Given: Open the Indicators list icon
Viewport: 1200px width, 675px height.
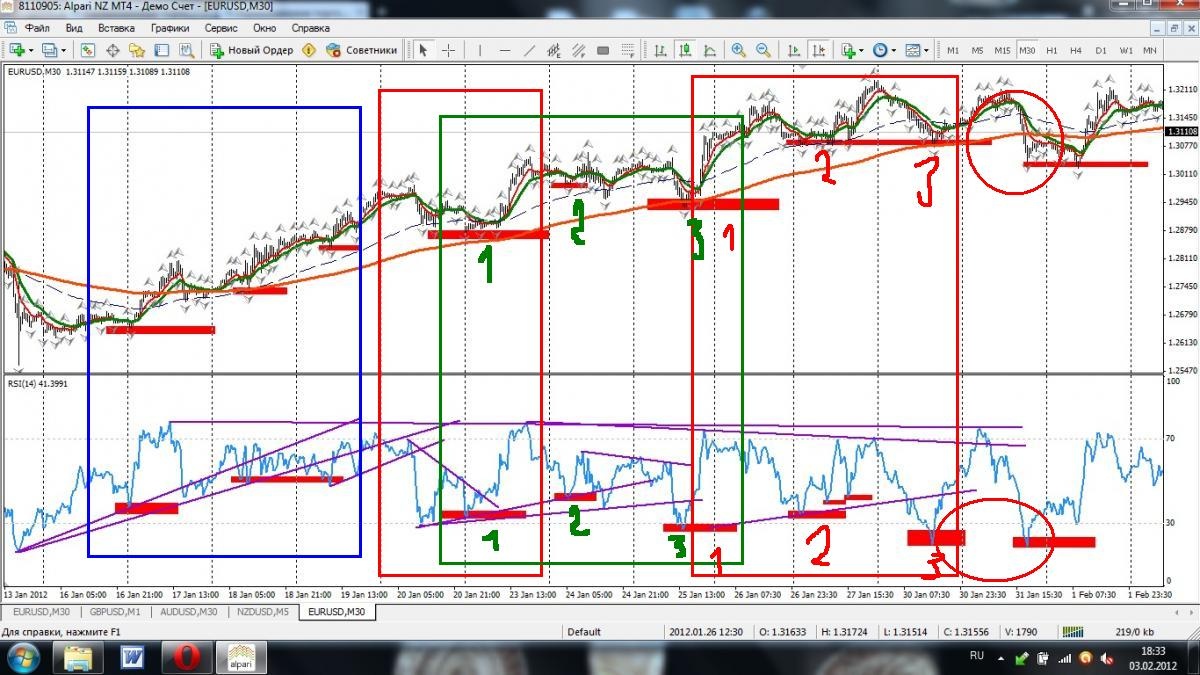Looking at the screenshot, I should pyautogui.click(x=848, y=50).
